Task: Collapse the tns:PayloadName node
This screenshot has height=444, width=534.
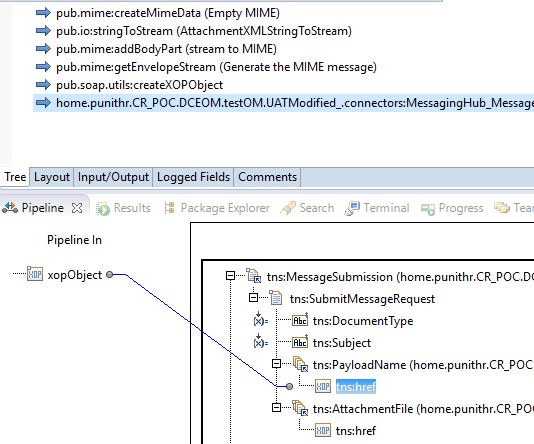Action: pyautogui.click(x=277, y=364)
